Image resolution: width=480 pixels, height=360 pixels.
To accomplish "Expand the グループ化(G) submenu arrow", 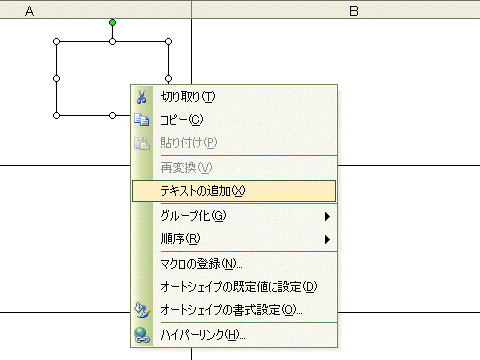I will [327, 217].
